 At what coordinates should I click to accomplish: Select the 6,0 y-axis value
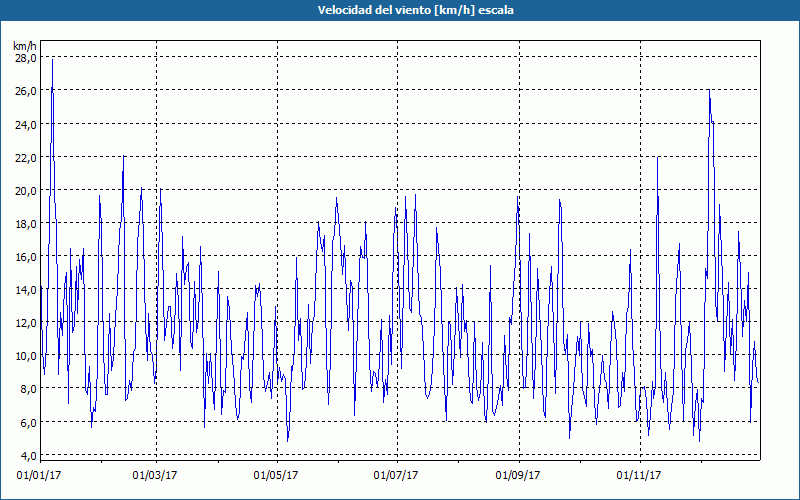pyautogui.click(x=28, y=422)
